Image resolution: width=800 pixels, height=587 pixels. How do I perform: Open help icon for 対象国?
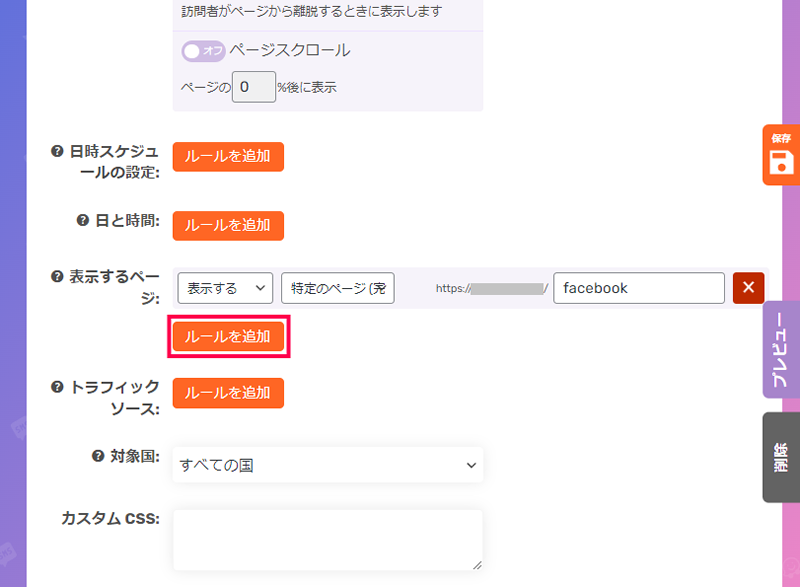point(98,456)
